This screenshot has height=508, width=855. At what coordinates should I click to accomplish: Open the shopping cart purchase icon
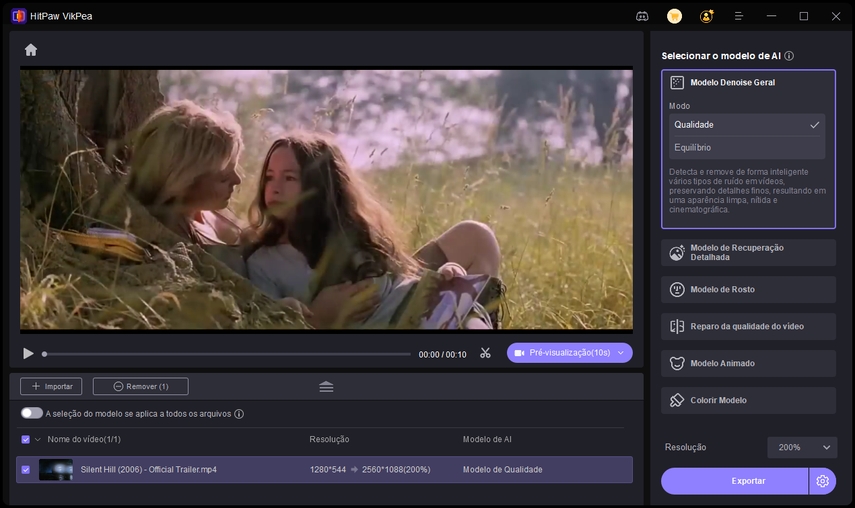point(675,16)
